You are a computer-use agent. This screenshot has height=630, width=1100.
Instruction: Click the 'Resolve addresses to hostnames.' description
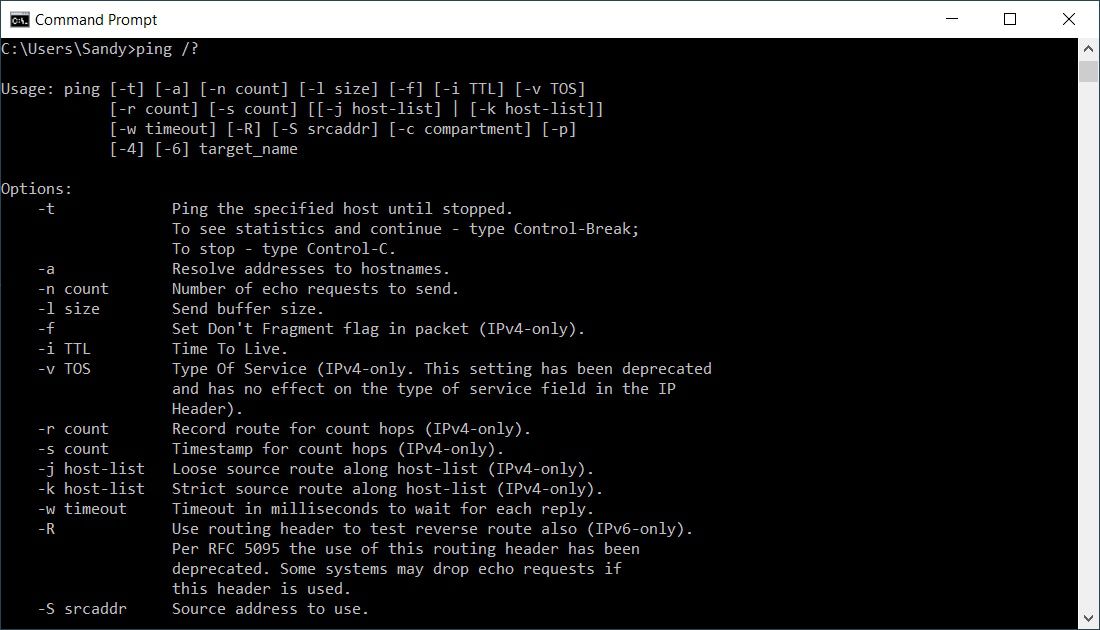[x=311, y=269]
